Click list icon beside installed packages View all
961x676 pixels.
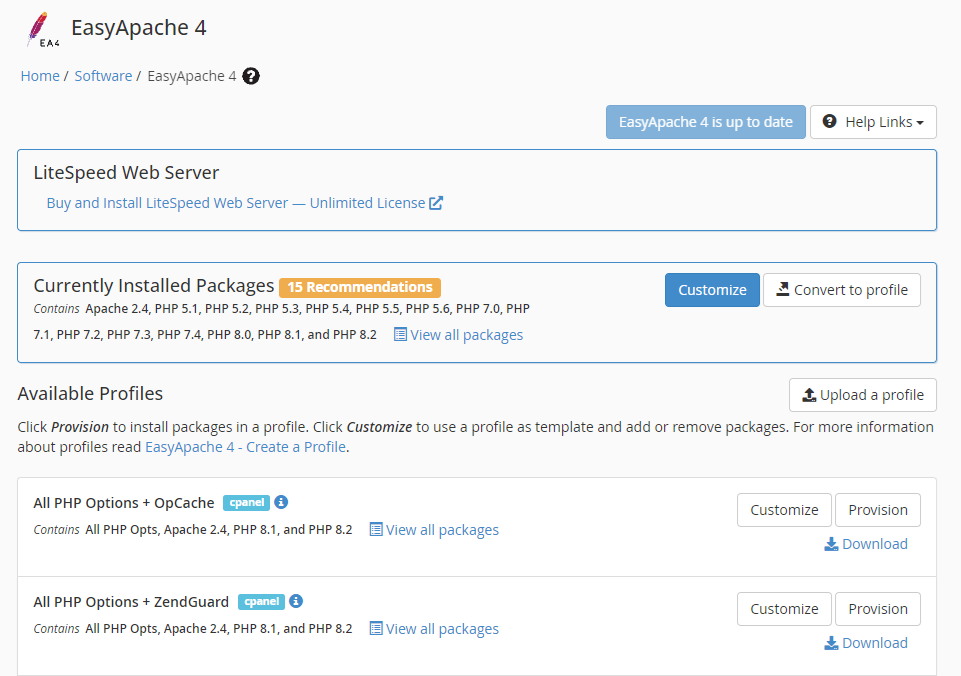point(400,335)
